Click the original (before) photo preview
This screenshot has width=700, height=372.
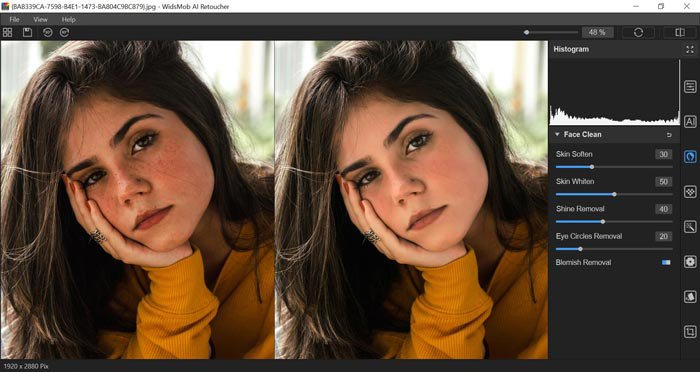tap(138, 200)
